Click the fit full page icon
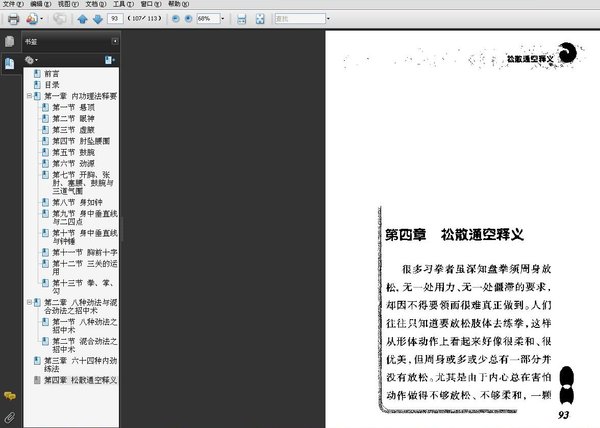 (260, 19)
